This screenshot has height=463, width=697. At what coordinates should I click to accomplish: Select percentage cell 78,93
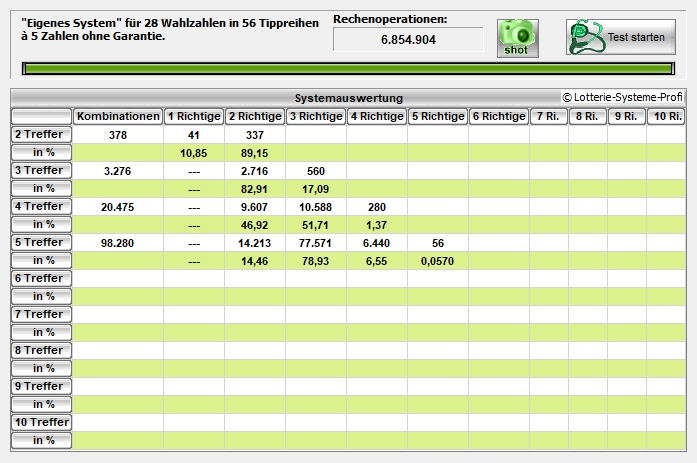pos(316,261)
